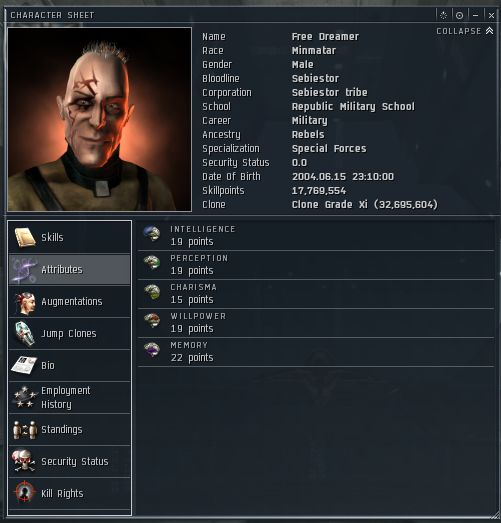The height and width of the screenshot is (523, 501).
Task: Toggle the window pin circle icon
Action: pyautogui.click(x=459, y=15)
